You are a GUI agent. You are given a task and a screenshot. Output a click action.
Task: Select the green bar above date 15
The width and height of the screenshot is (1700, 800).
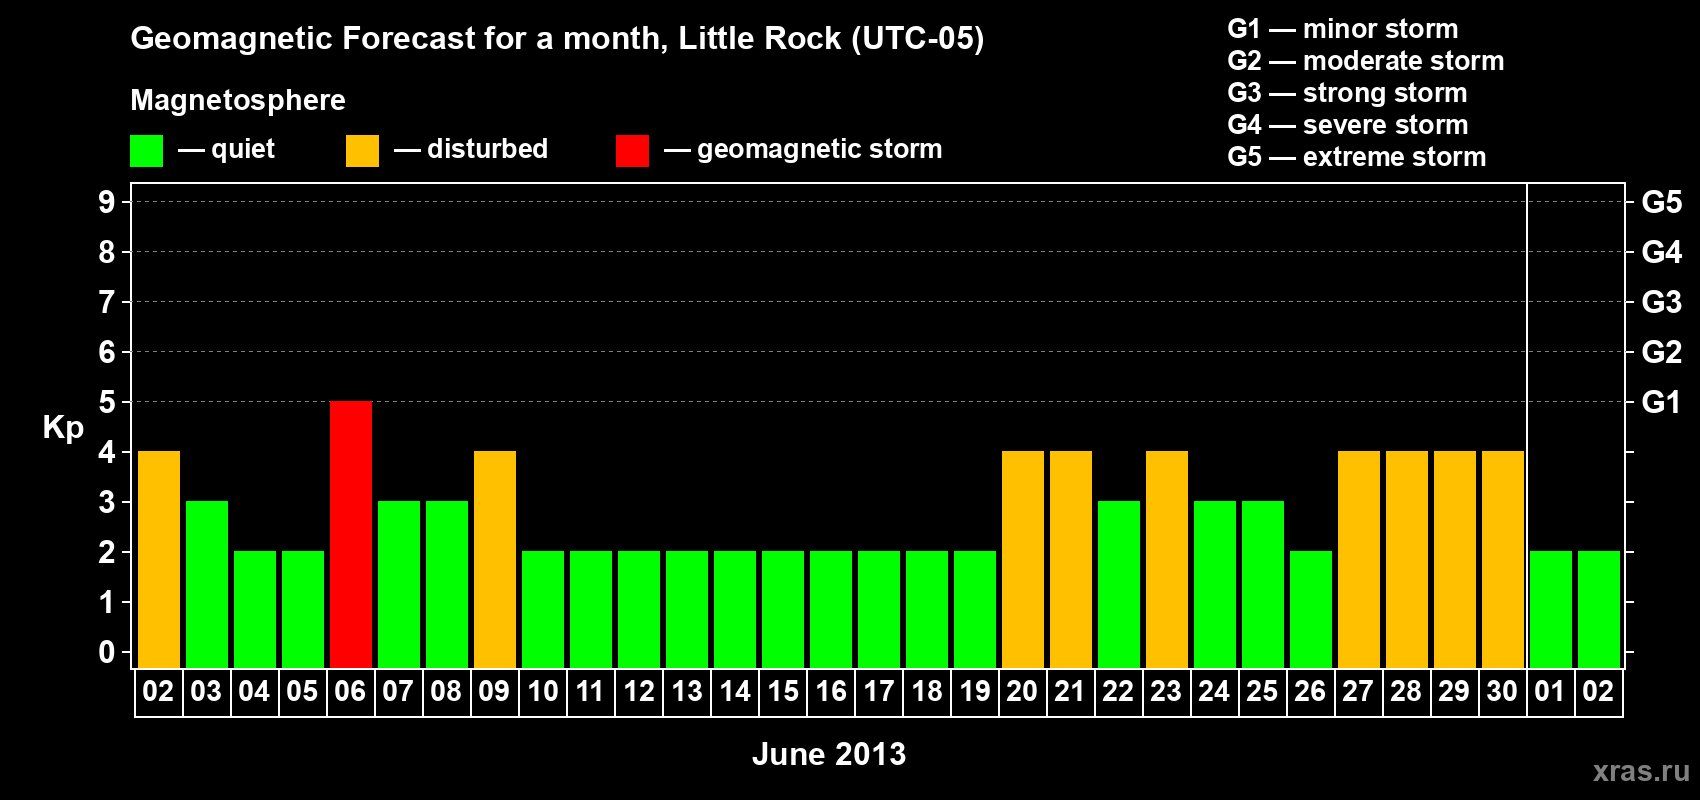(783, 609)
